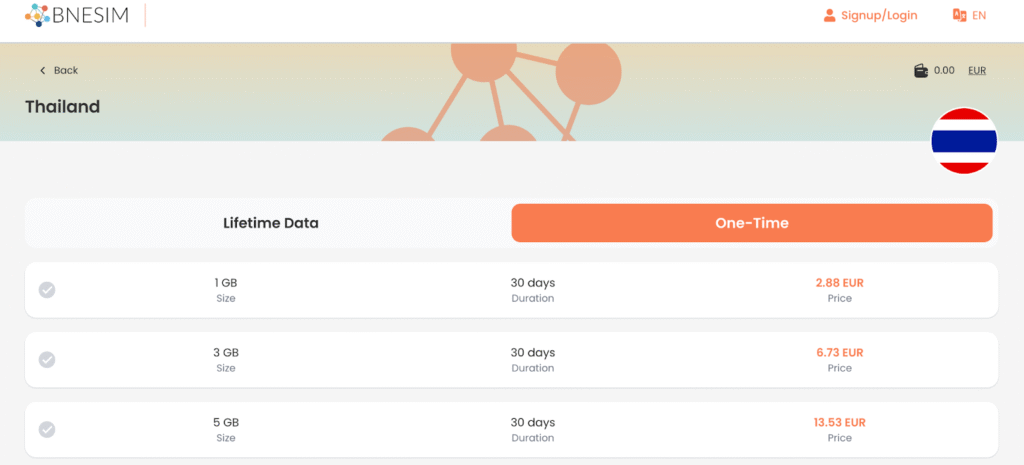Screen dimensions: 1024x465
Task: Select the 1 GB plan checkmark
Action: pyautogui.click(x=47, y=290)
